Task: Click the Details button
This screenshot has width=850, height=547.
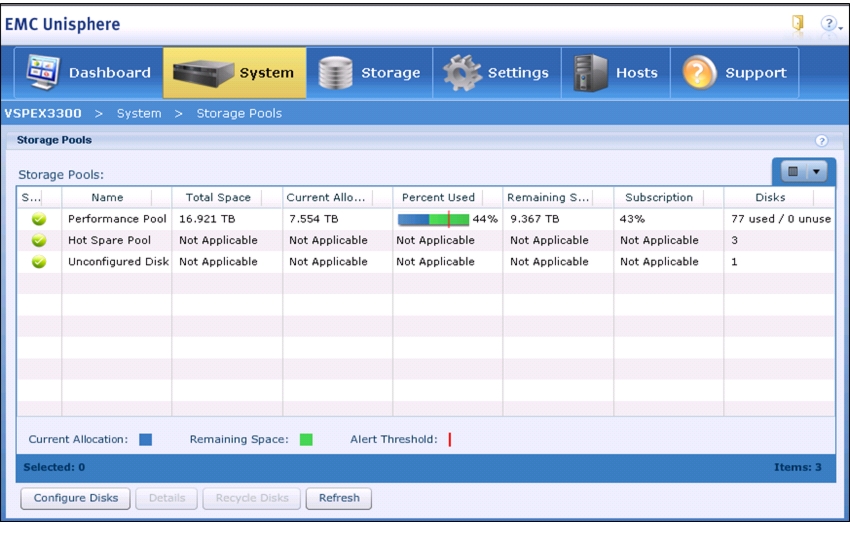Action: pyautogui.click(x=167, y=498)
